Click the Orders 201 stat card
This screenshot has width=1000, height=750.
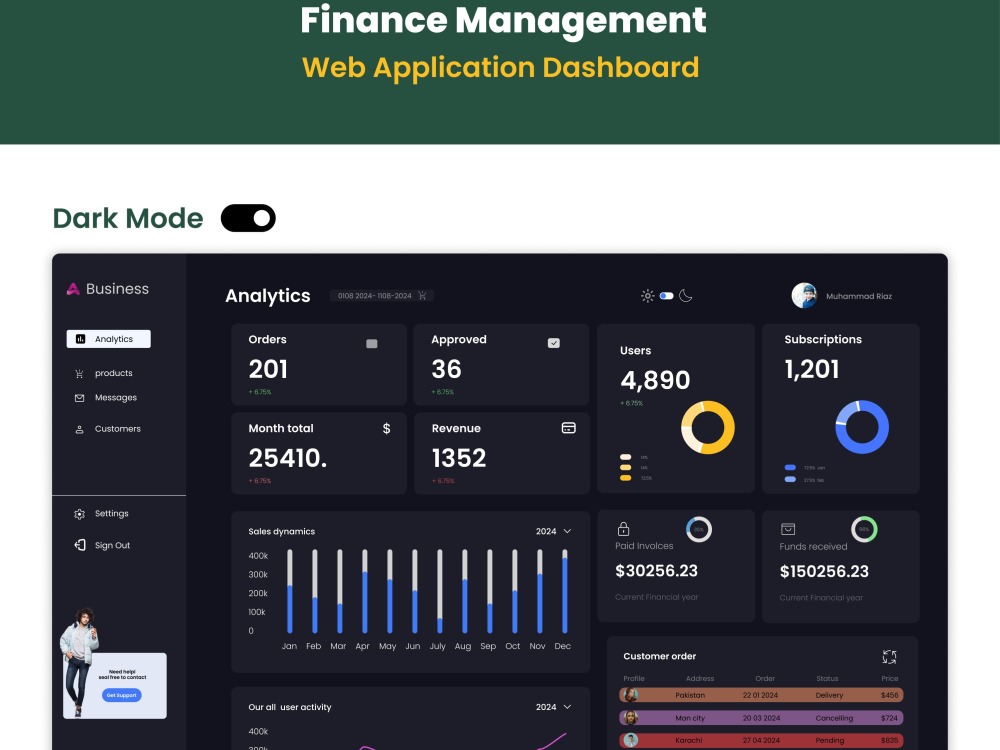319,364
